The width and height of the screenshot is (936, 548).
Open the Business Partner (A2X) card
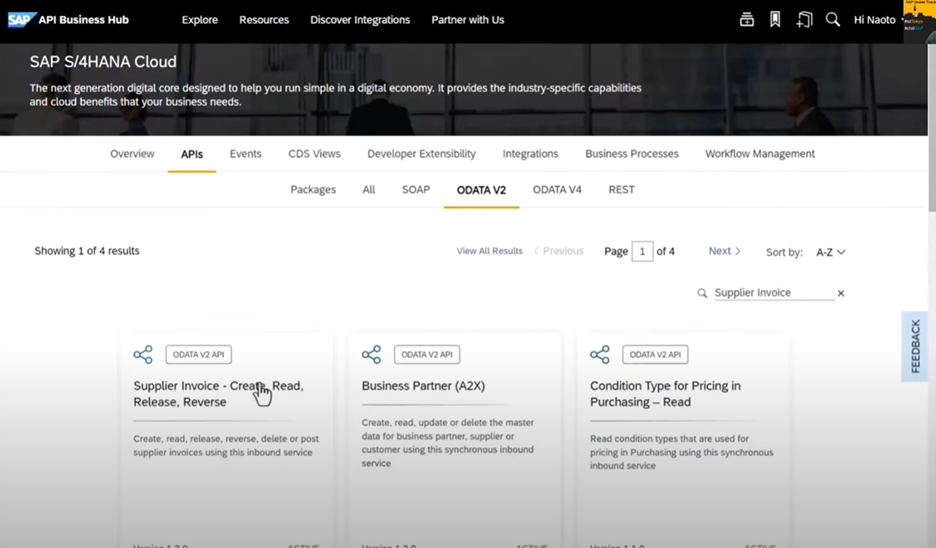click(x=423, y=386)
